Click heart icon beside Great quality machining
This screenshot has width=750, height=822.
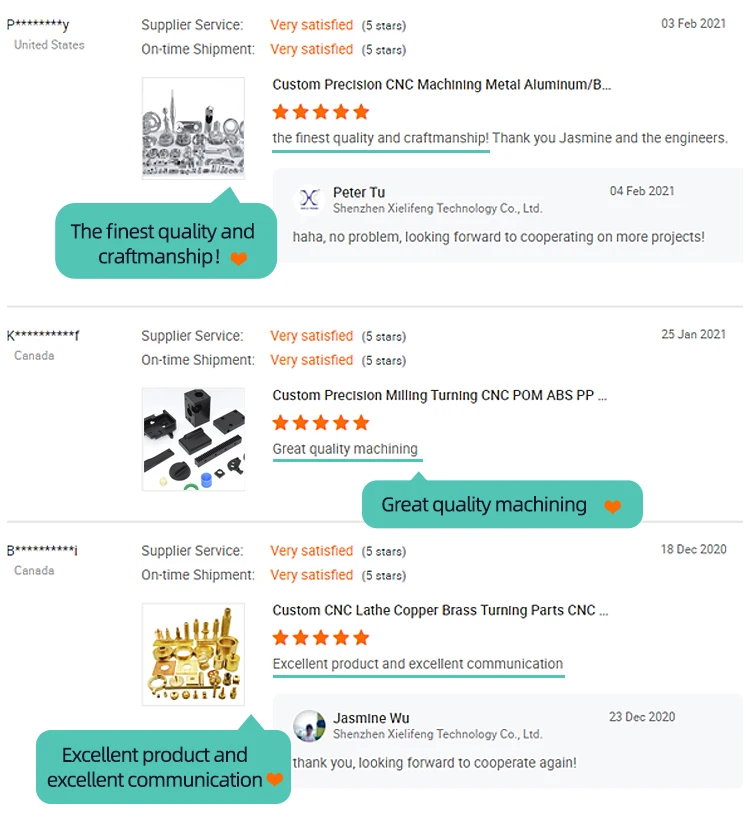pyautogui.click(x=613, y=507)
